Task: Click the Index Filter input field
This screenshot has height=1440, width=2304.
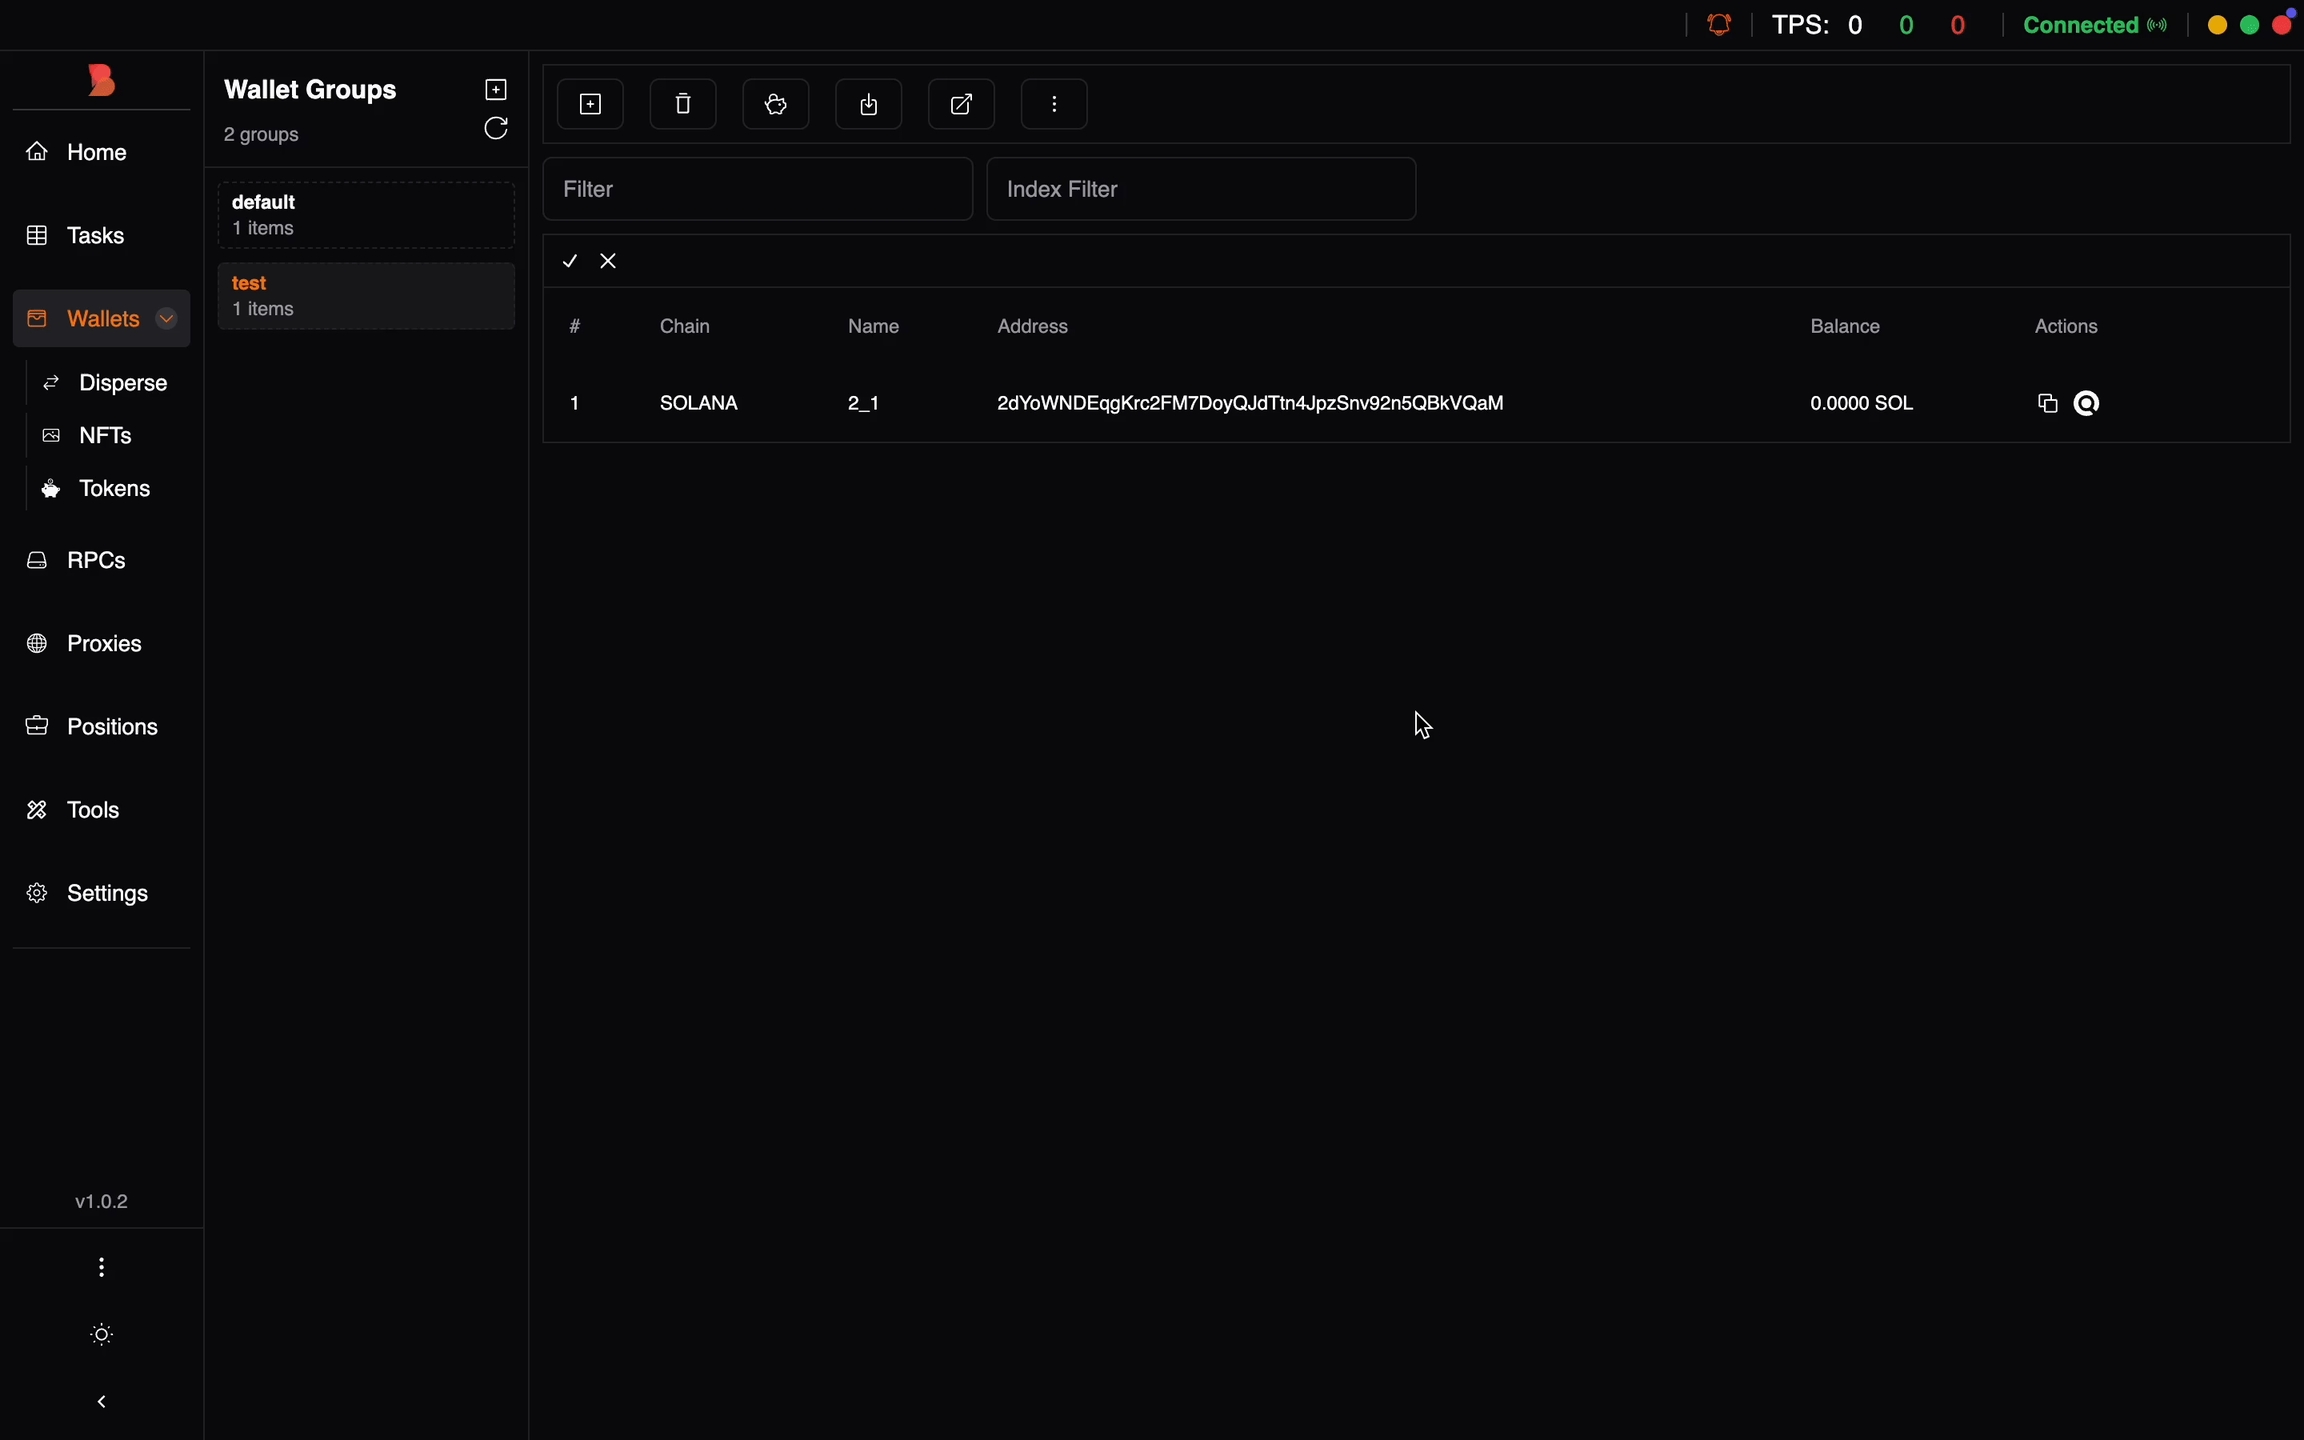Action: click(1200, 189)
